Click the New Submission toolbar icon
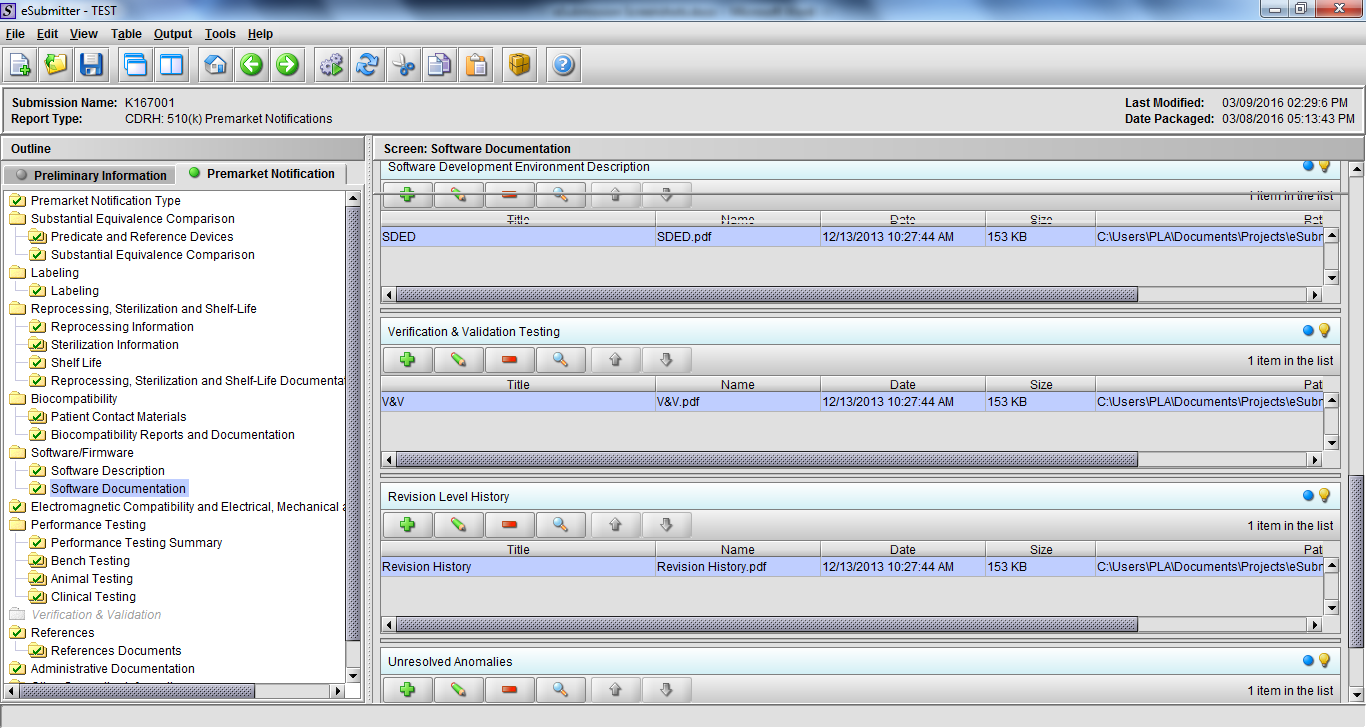 pyautogui.click(x=20, y=66)
